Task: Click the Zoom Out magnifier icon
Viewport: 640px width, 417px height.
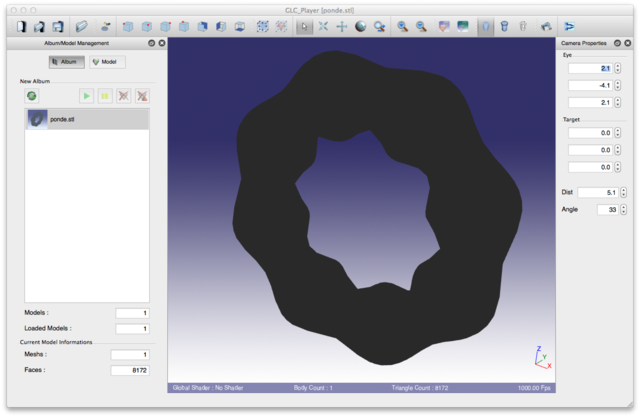Action: point(421,27)
